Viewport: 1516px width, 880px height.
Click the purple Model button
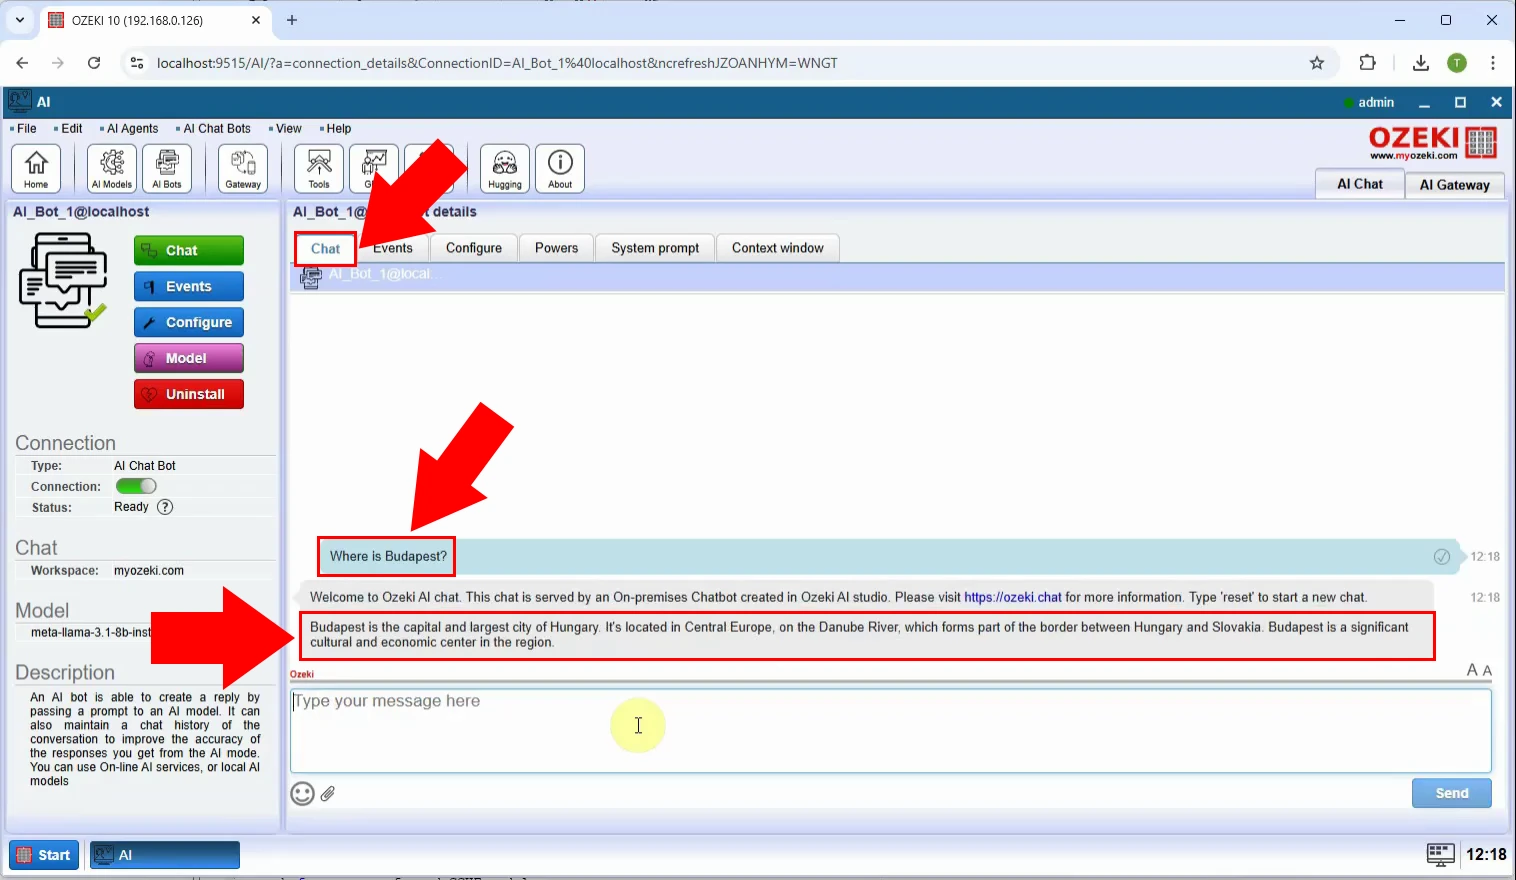tap(189, 358)
